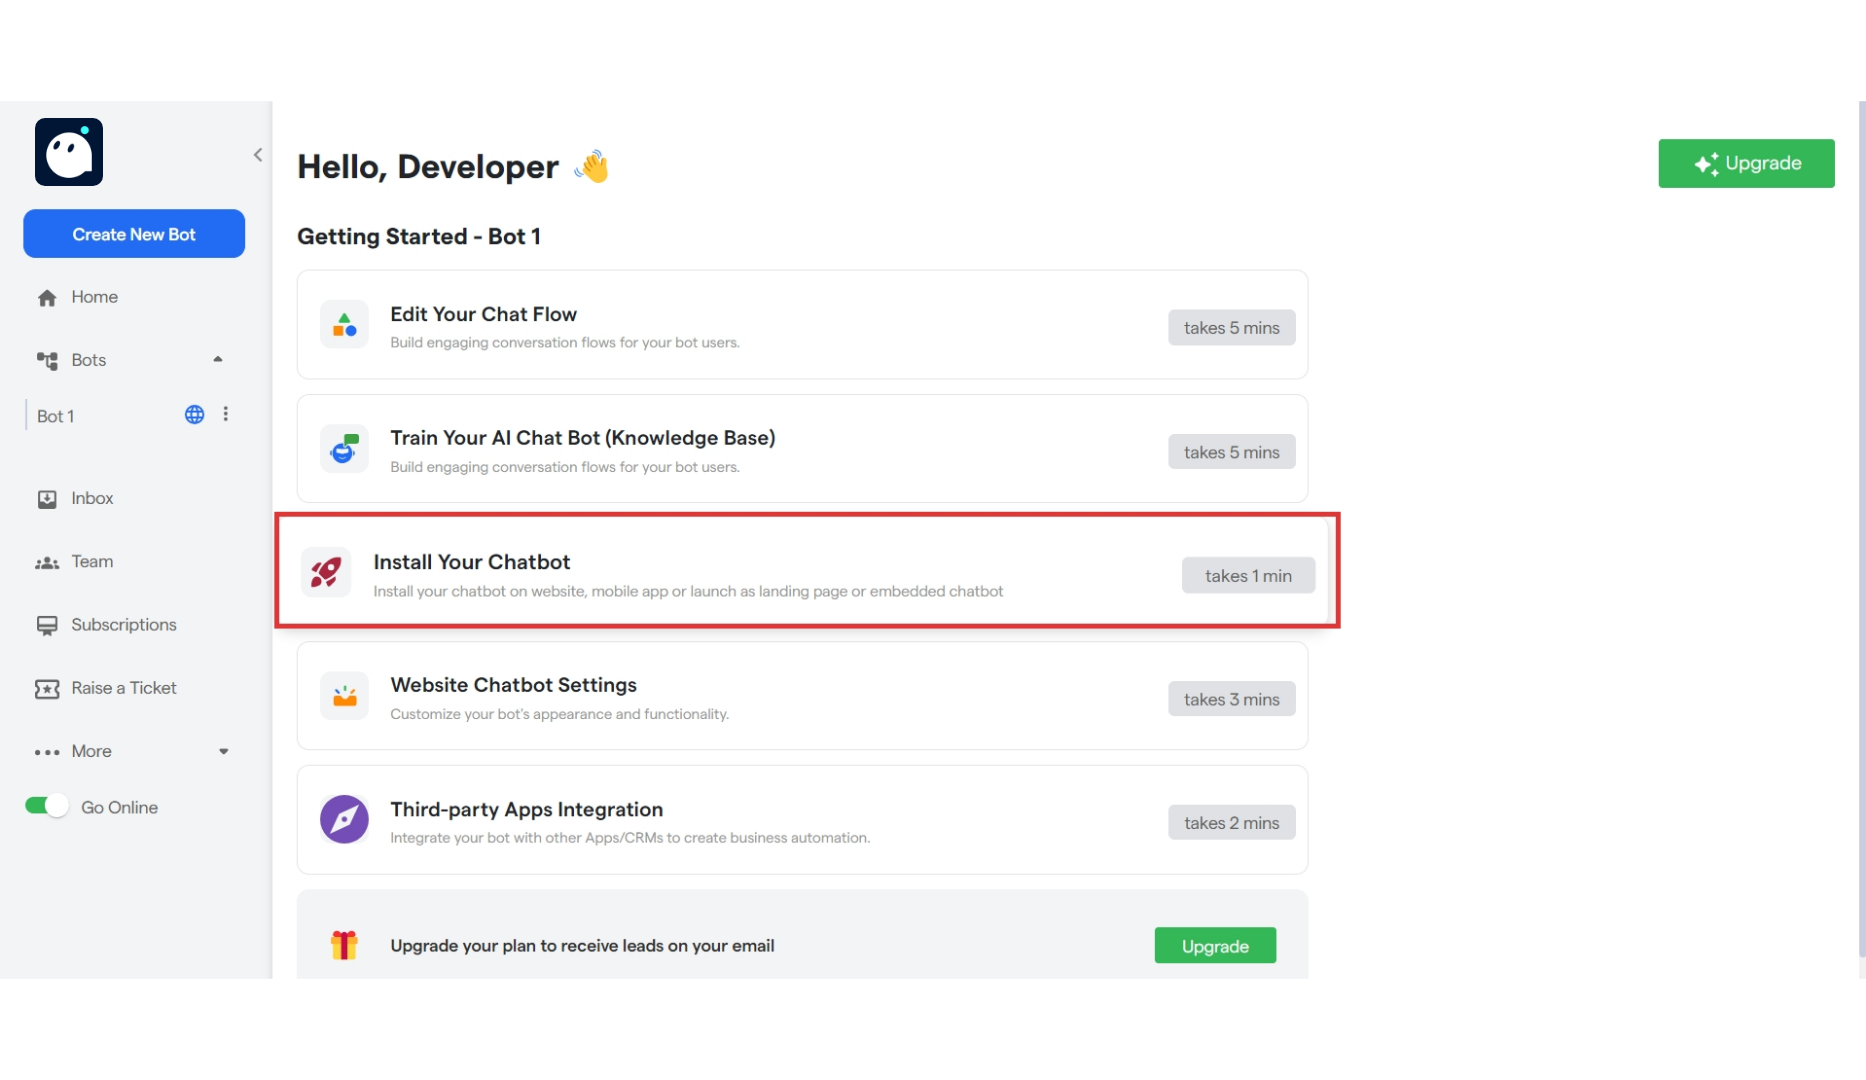
Task: Click Upgrade to receive leads on email
Action: 1214,945
